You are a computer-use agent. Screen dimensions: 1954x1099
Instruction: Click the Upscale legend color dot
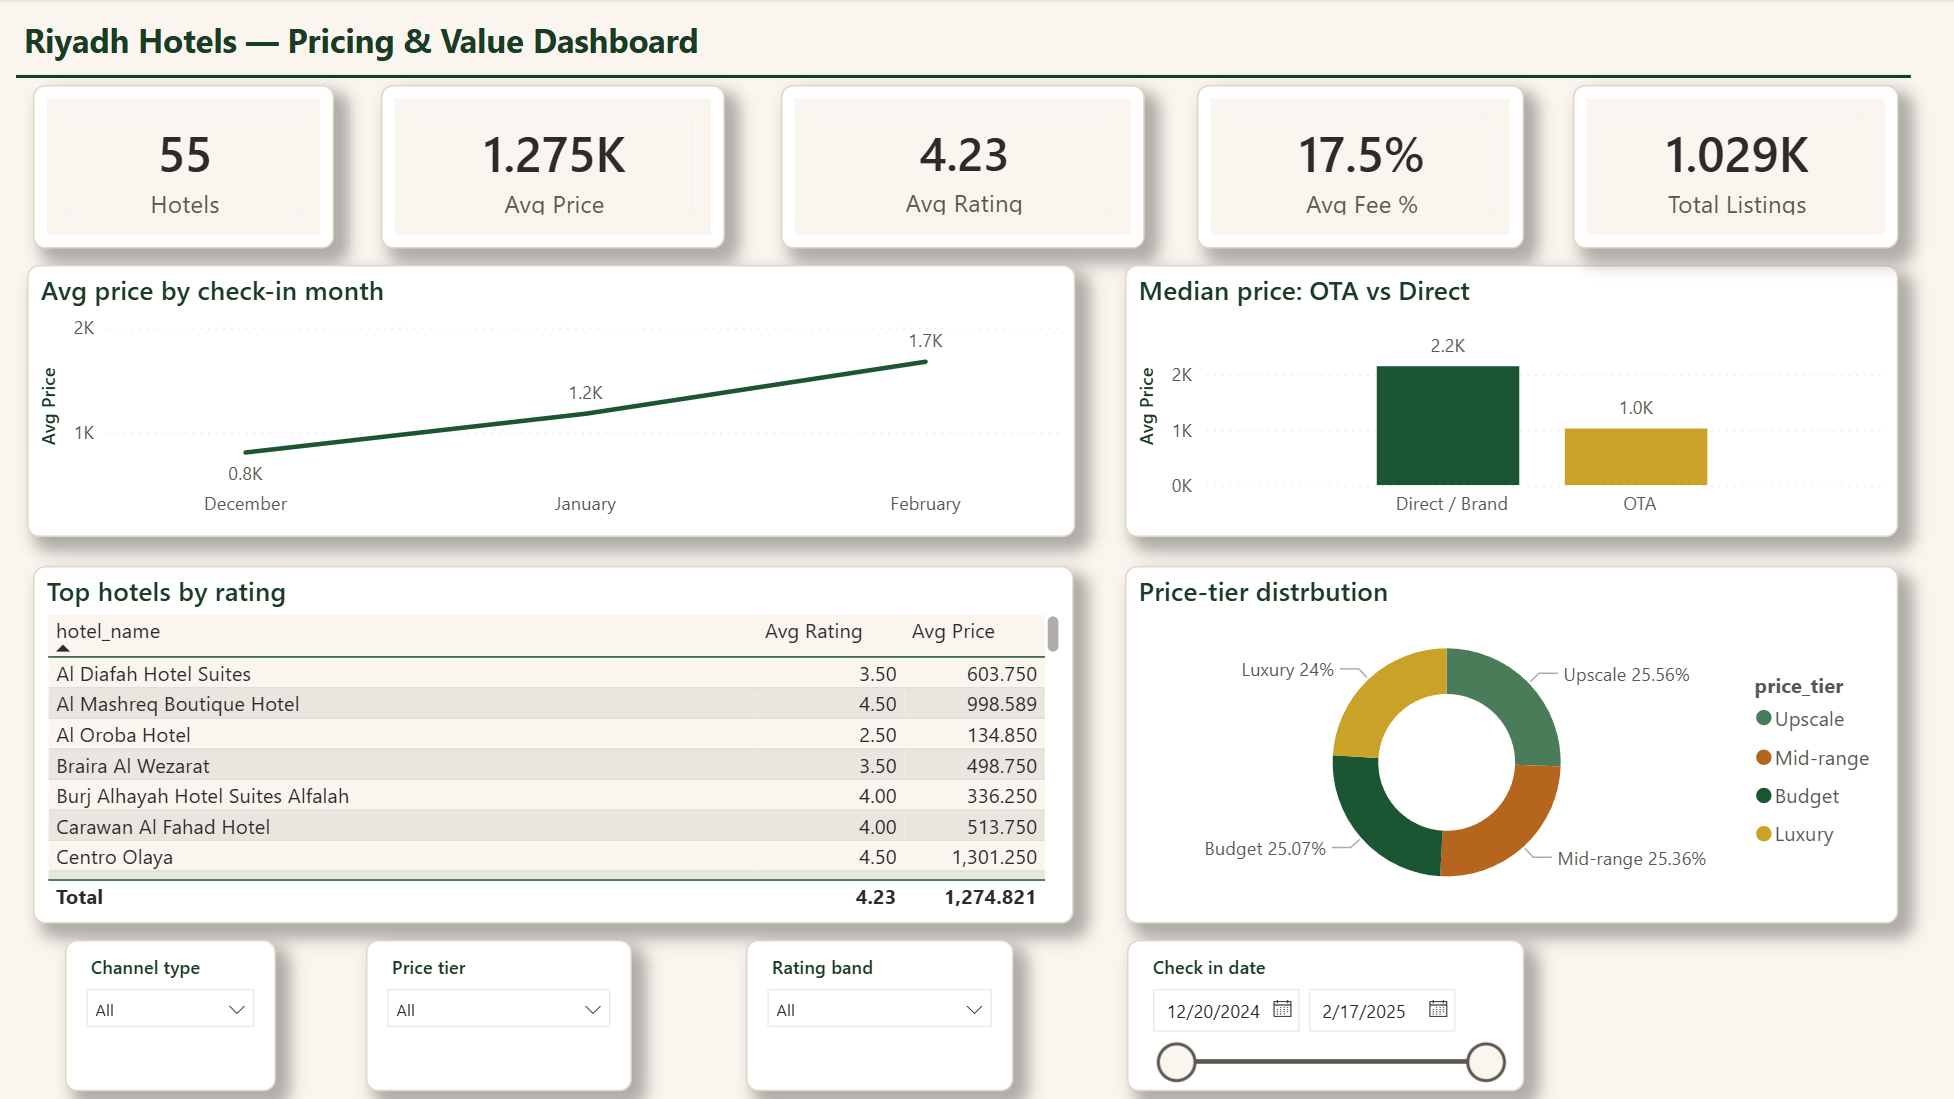click(x=1764, y=718)
